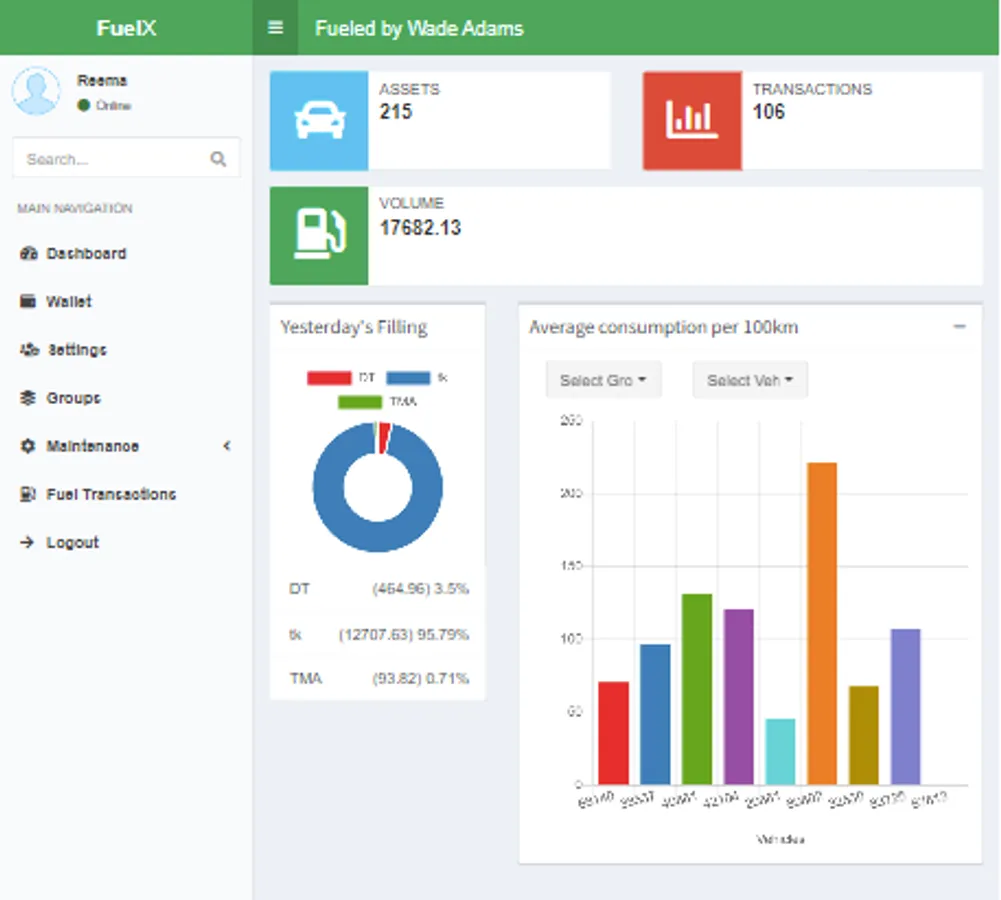The width and height of the screenshot is (1001, 900).
Task: Click Fueled by Wade Adams header
Action: point(419,28)
